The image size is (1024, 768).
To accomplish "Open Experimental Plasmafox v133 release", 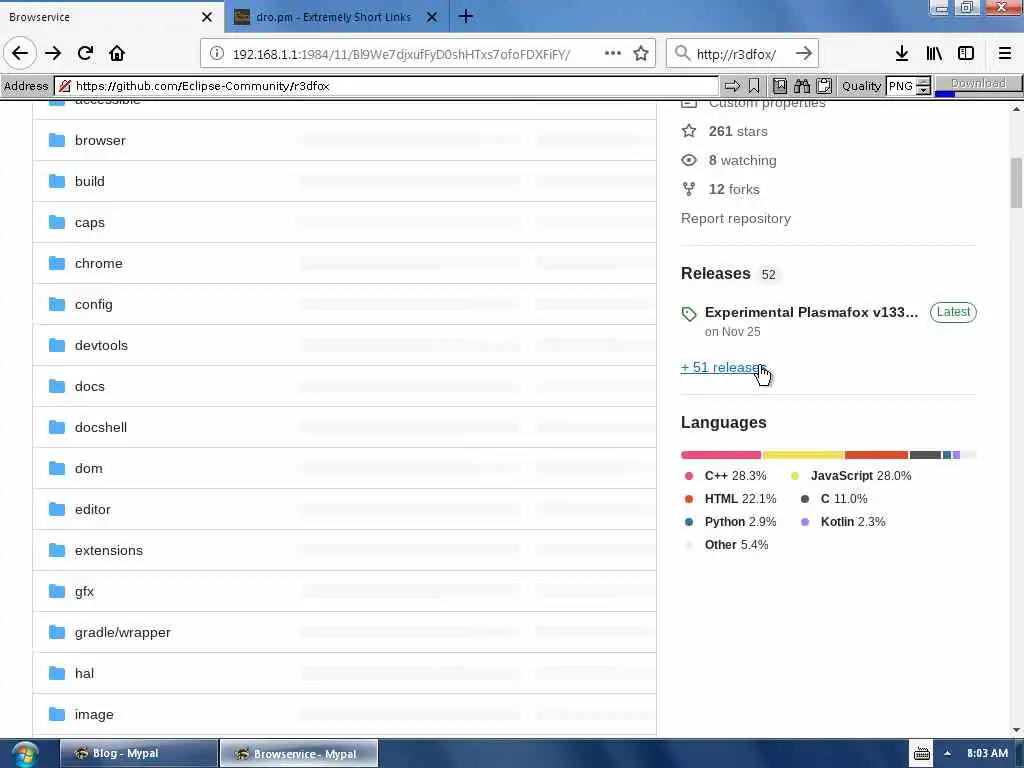I will 811,312.
